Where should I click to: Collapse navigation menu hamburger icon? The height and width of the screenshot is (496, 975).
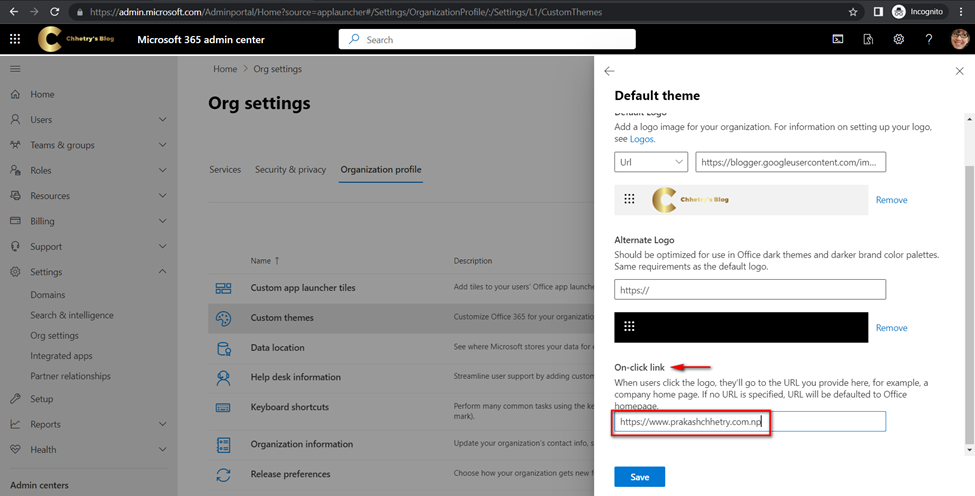[15, 69]
